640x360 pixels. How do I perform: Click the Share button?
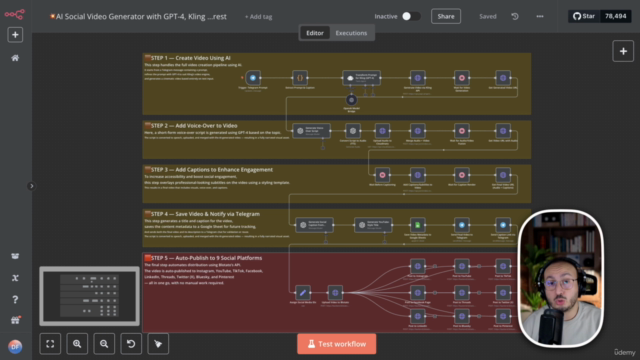click(x=446, y=16)
